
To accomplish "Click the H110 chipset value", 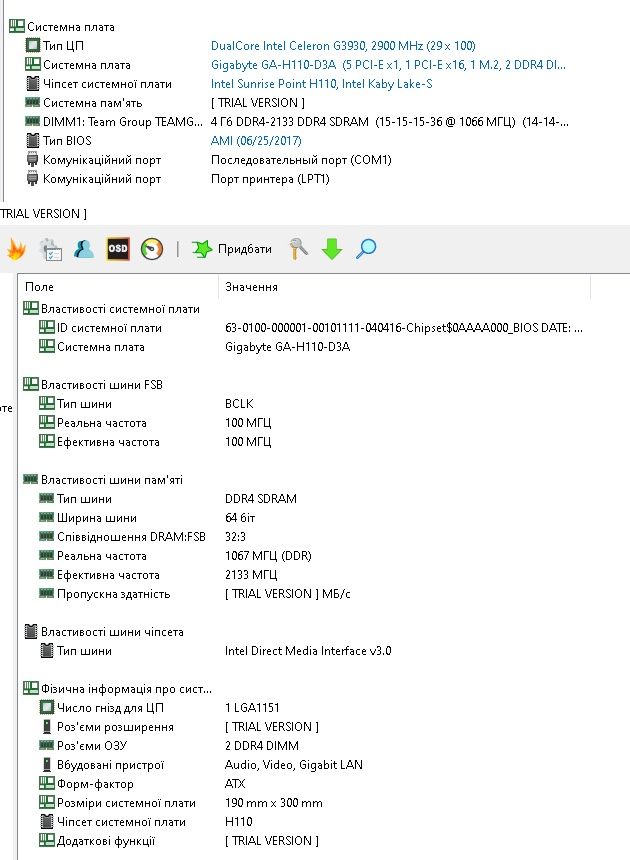I will [239, 822].
